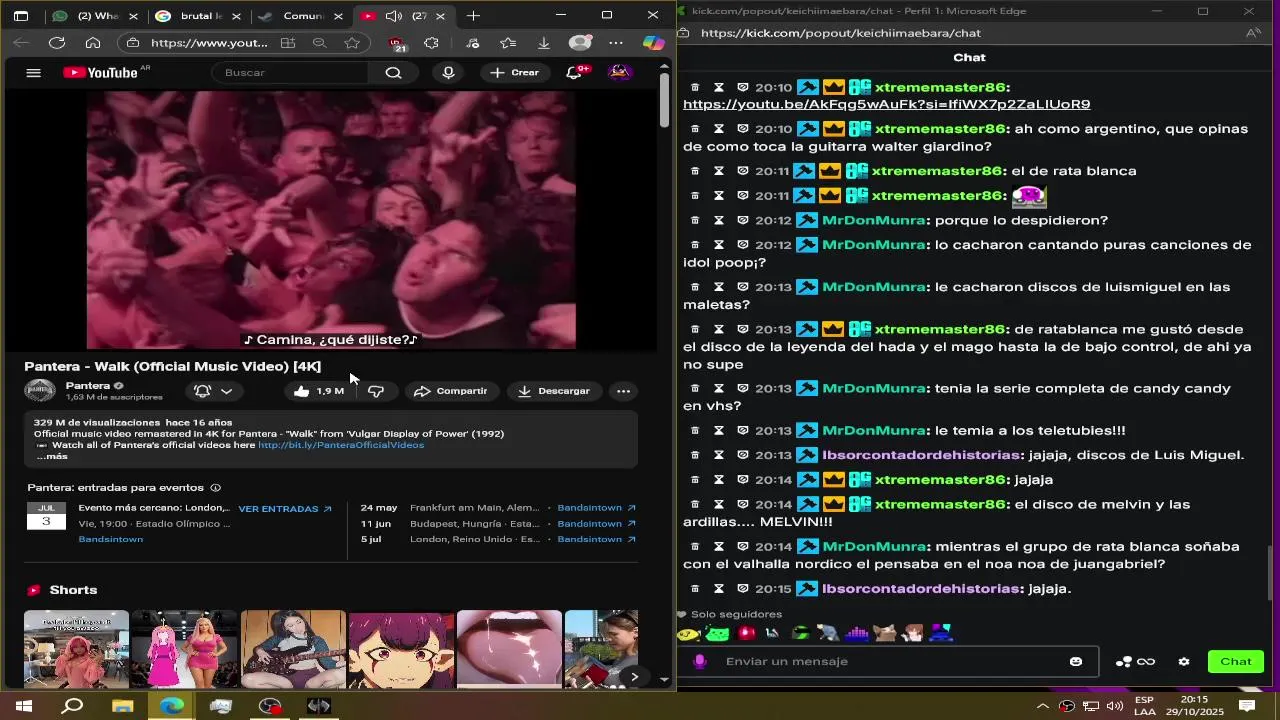Mute the YouTube tab via its speaker icon

[x=394, y=16]
